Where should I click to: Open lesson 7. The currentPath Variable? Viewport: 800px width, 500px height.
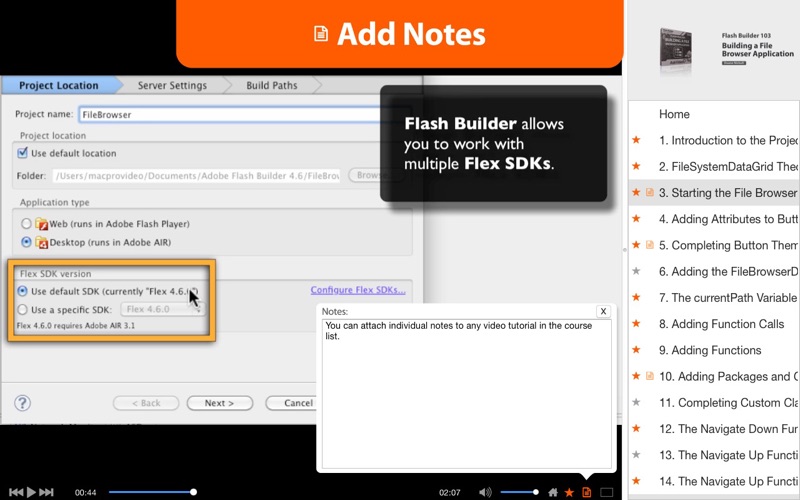click(x=728, y=297)
